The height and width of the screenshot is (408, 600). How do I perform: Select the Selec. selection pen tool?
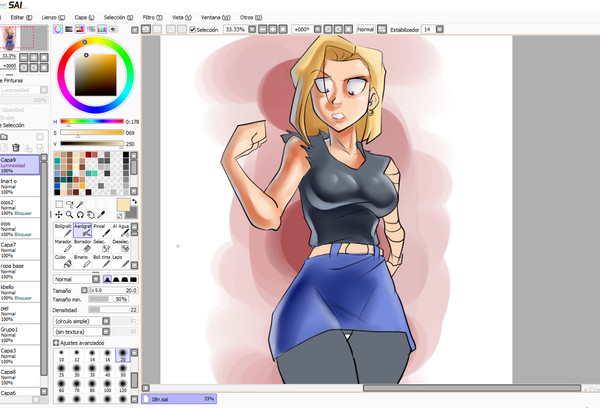[101, 246]
